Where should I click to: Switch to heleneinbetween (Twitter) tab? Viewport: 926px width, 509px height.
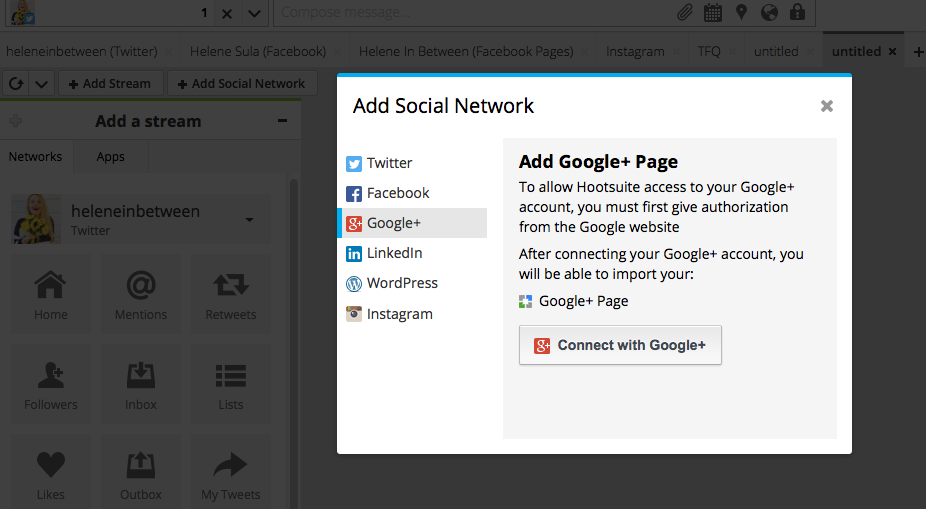click(82, 51)
